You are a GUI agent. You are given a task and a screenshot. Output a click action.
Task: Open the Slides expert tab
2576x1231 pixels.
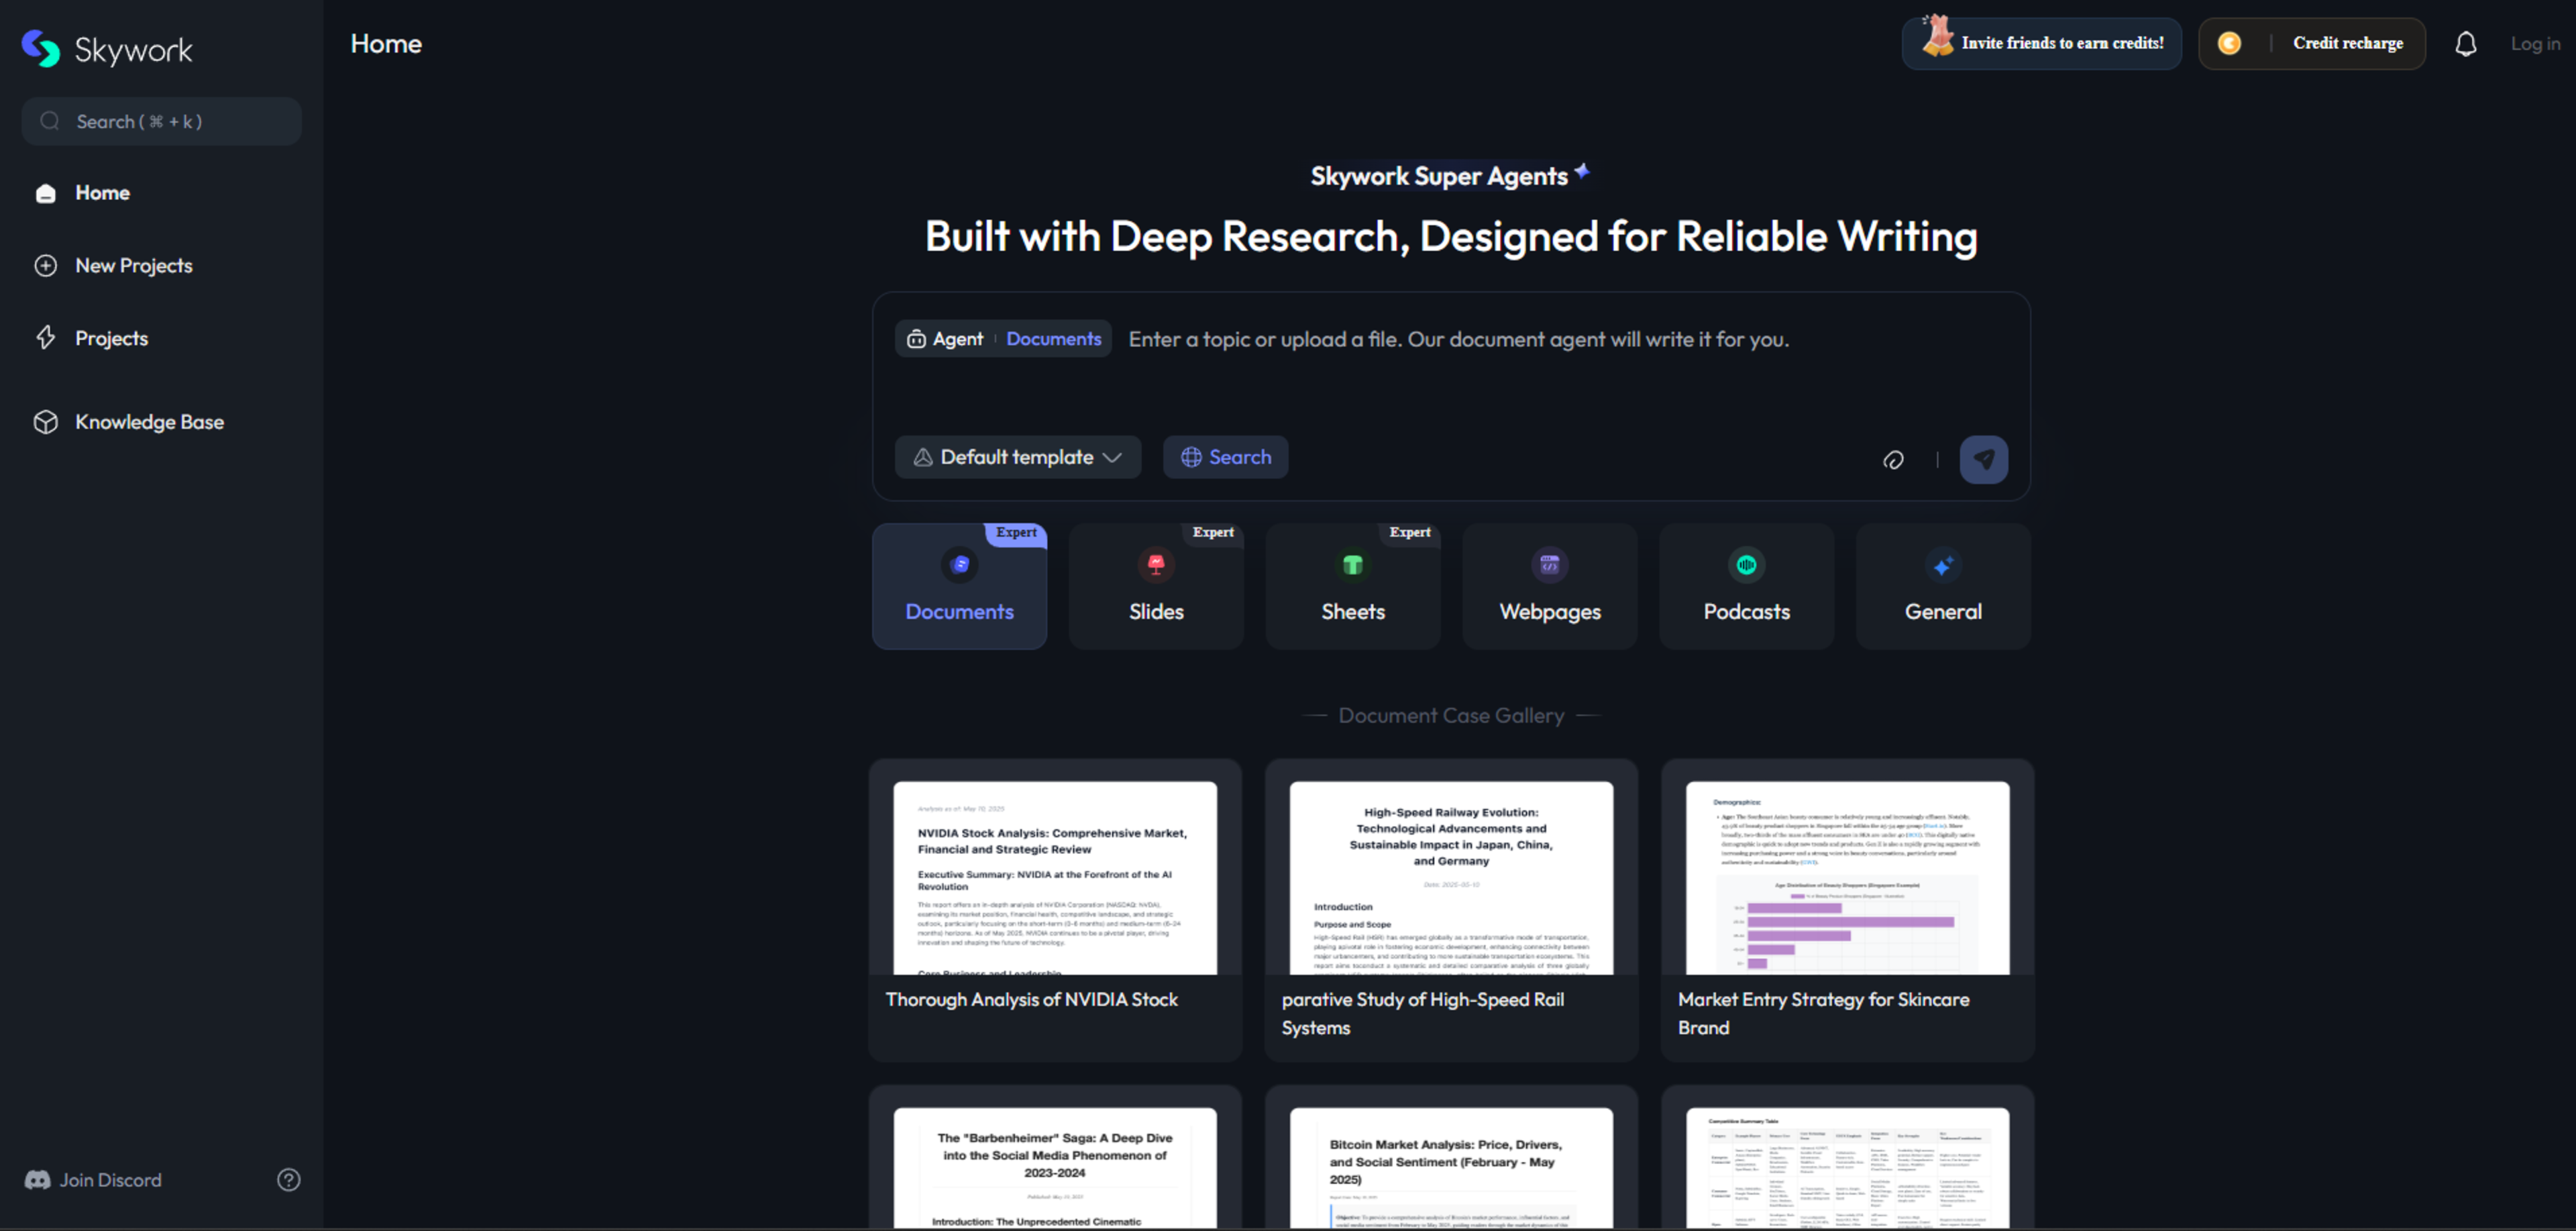1156,587
